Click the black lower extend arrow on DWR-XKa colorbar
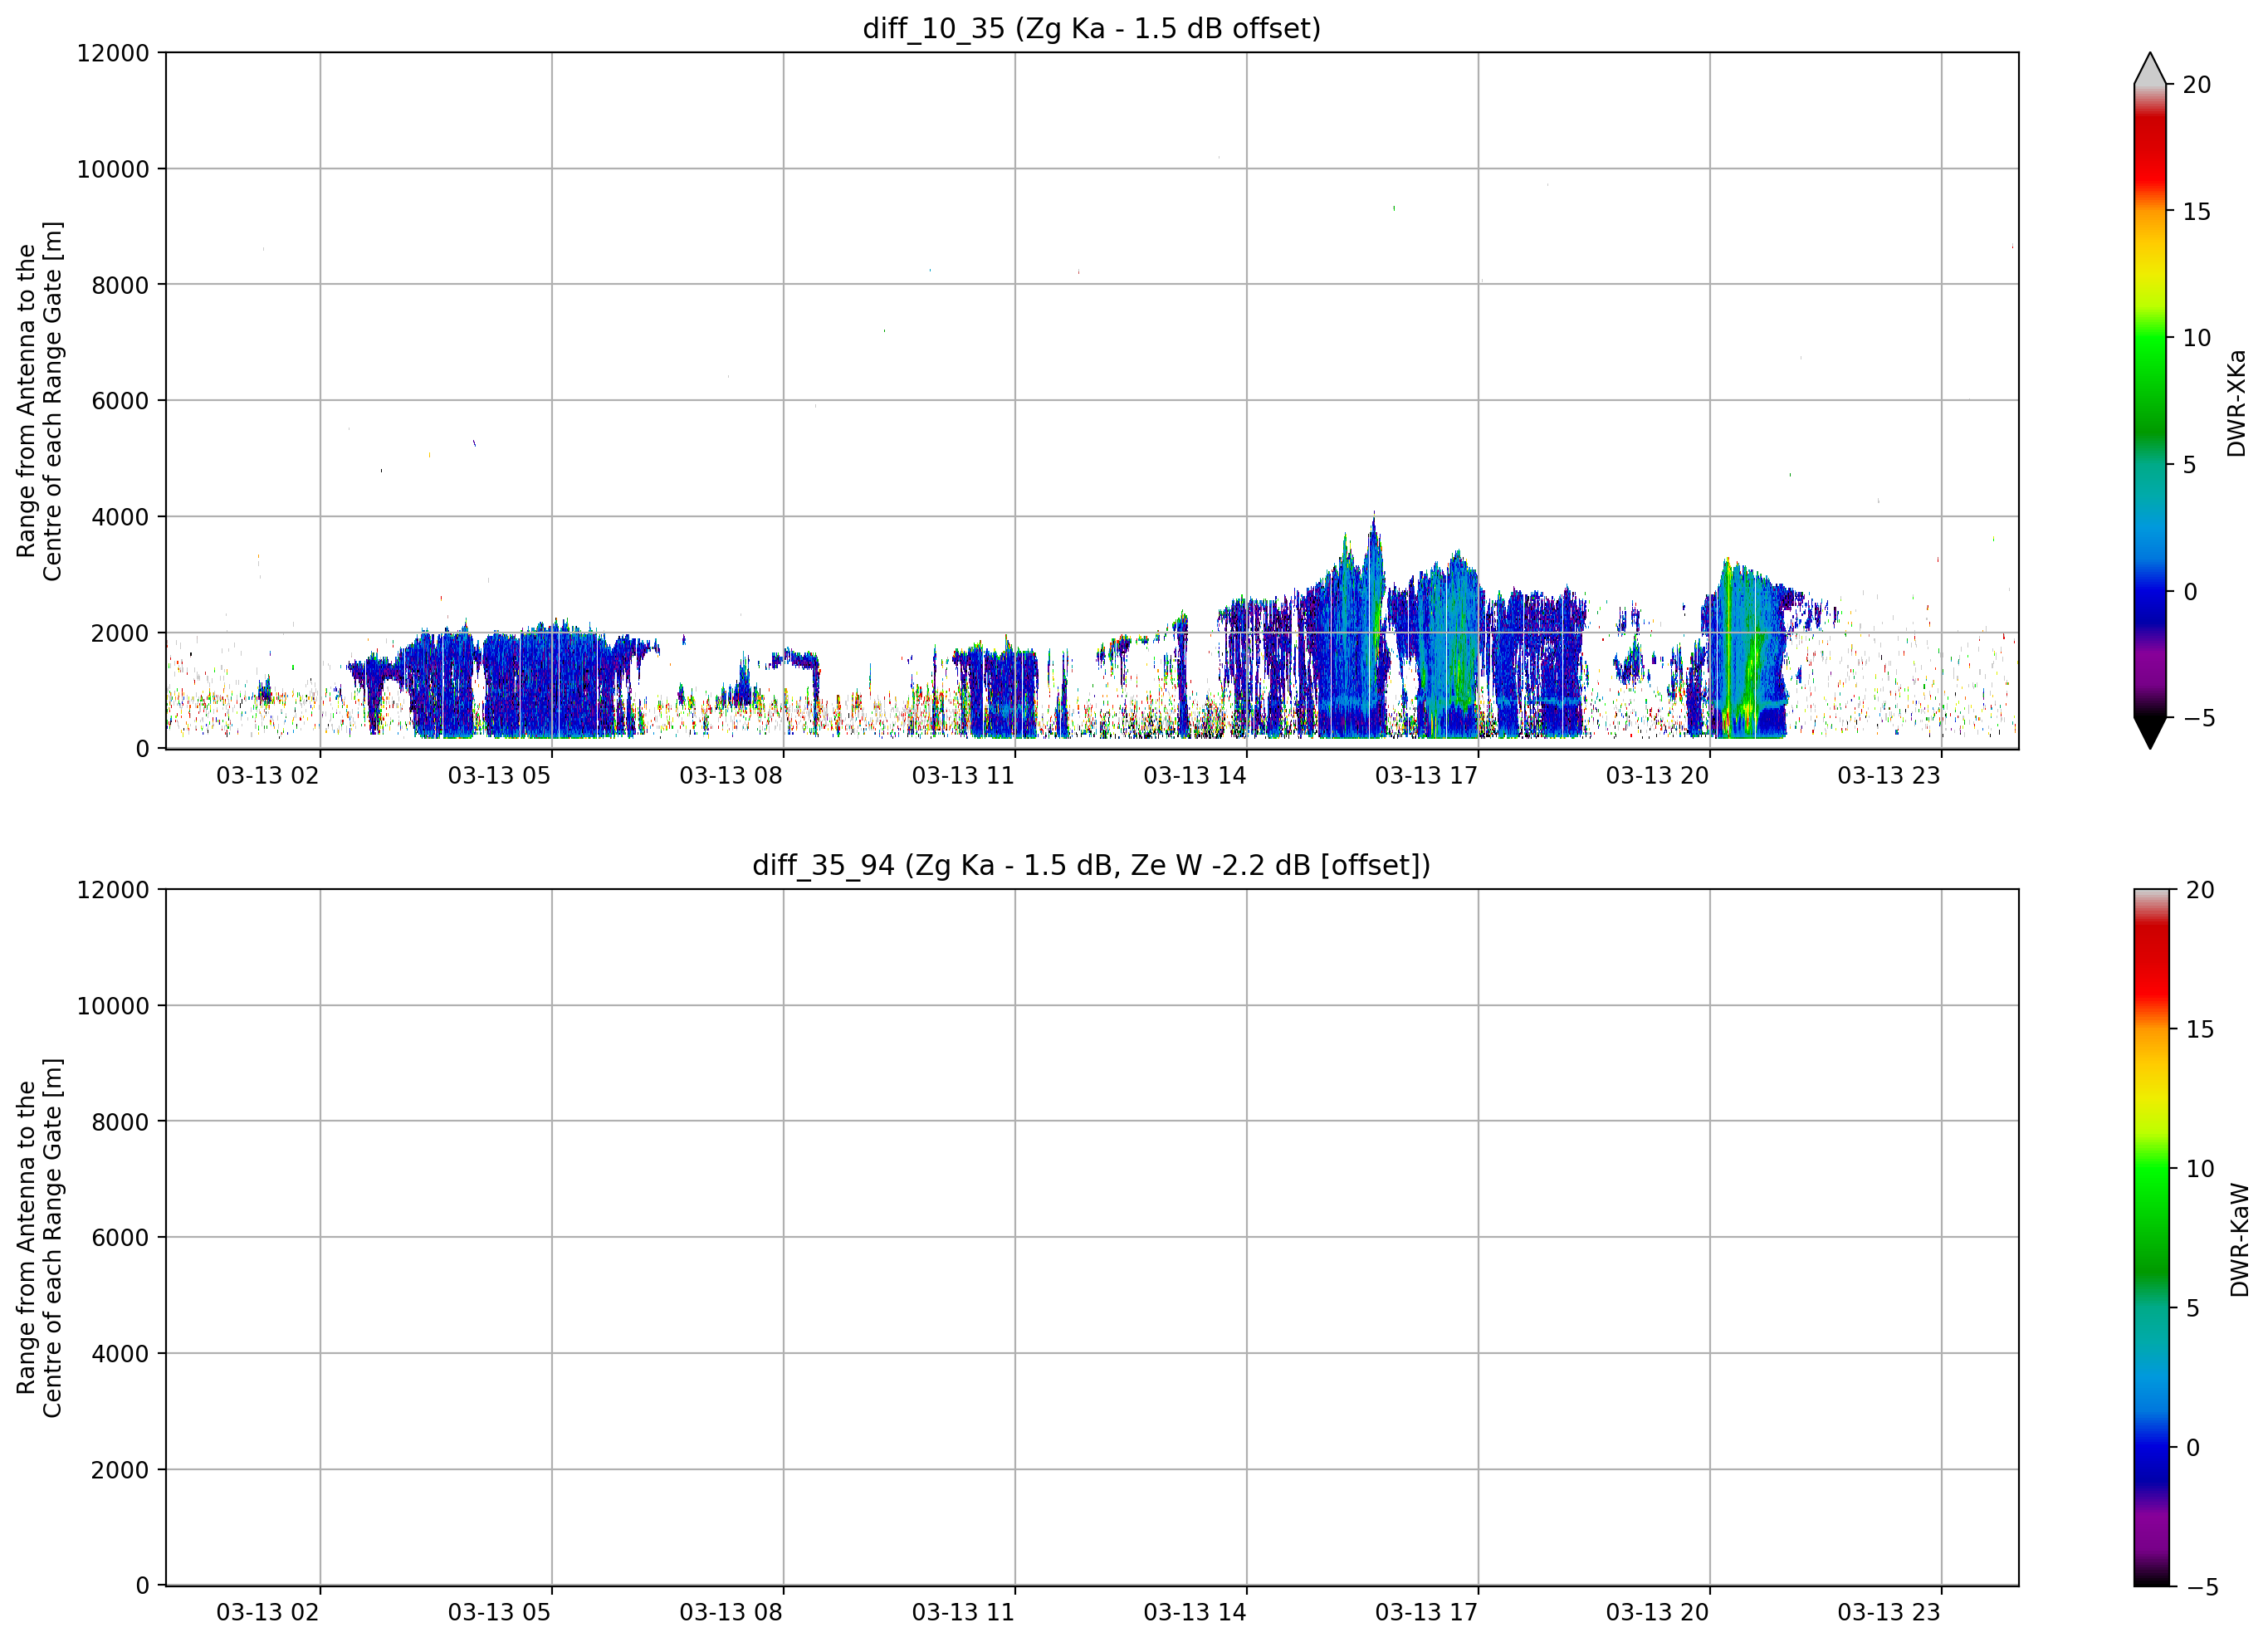Viewport: 2268px width, 1642px height. [2150, 733]
